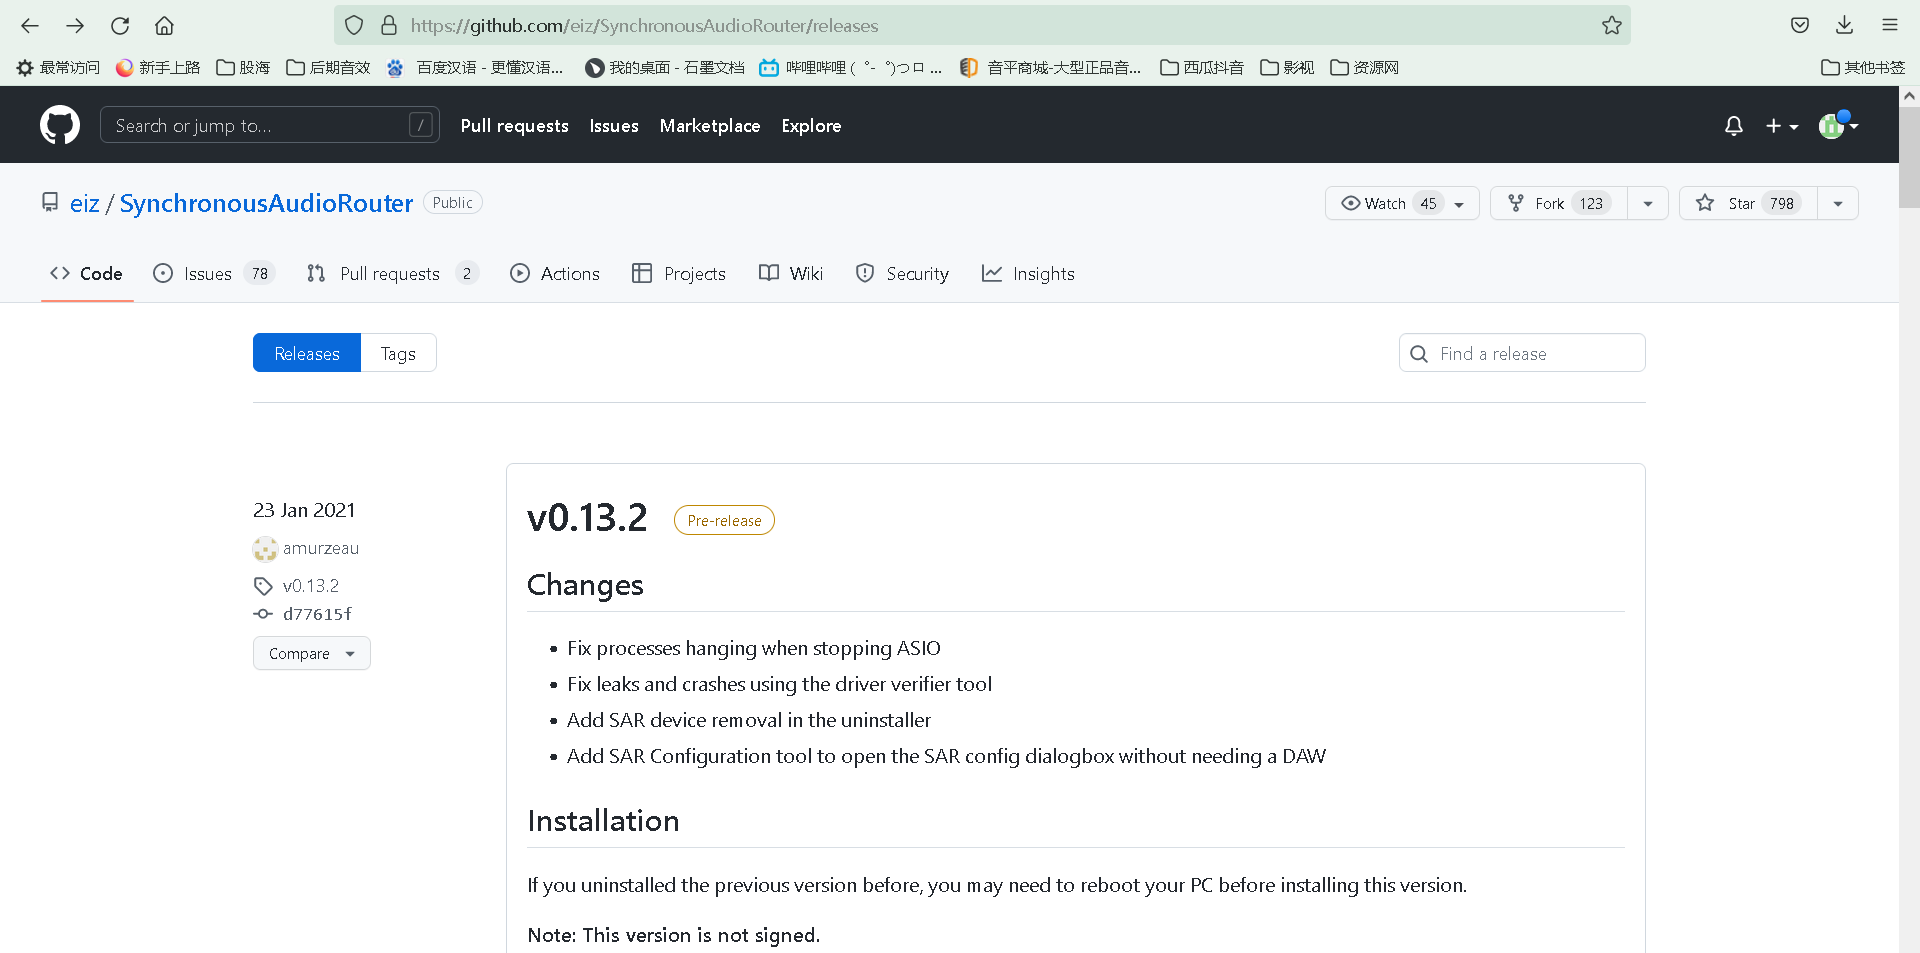Star the SynchronousAudioRouter repository
The width and height of the screenshot is (1920, 953).
(x=1748, y=203)
